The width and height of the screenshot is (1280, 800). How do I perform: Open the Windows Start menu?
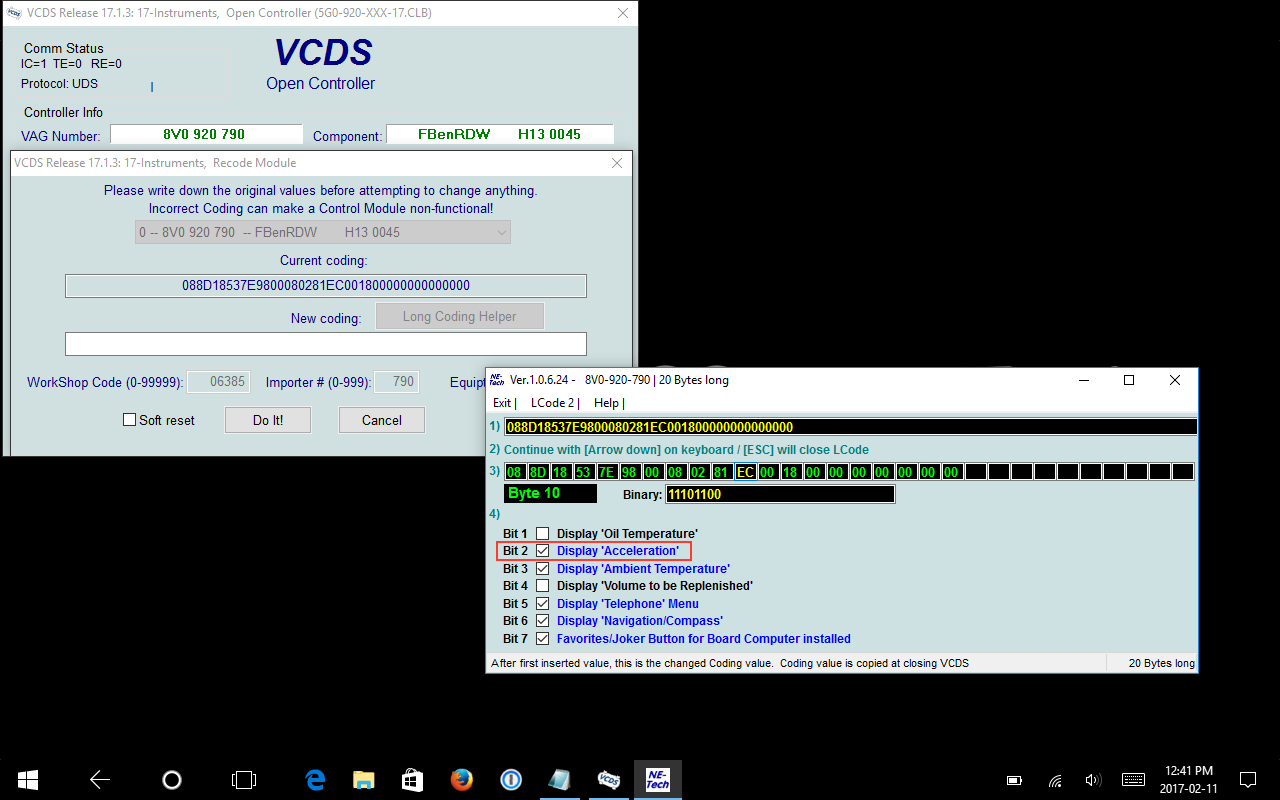point(27,780)
